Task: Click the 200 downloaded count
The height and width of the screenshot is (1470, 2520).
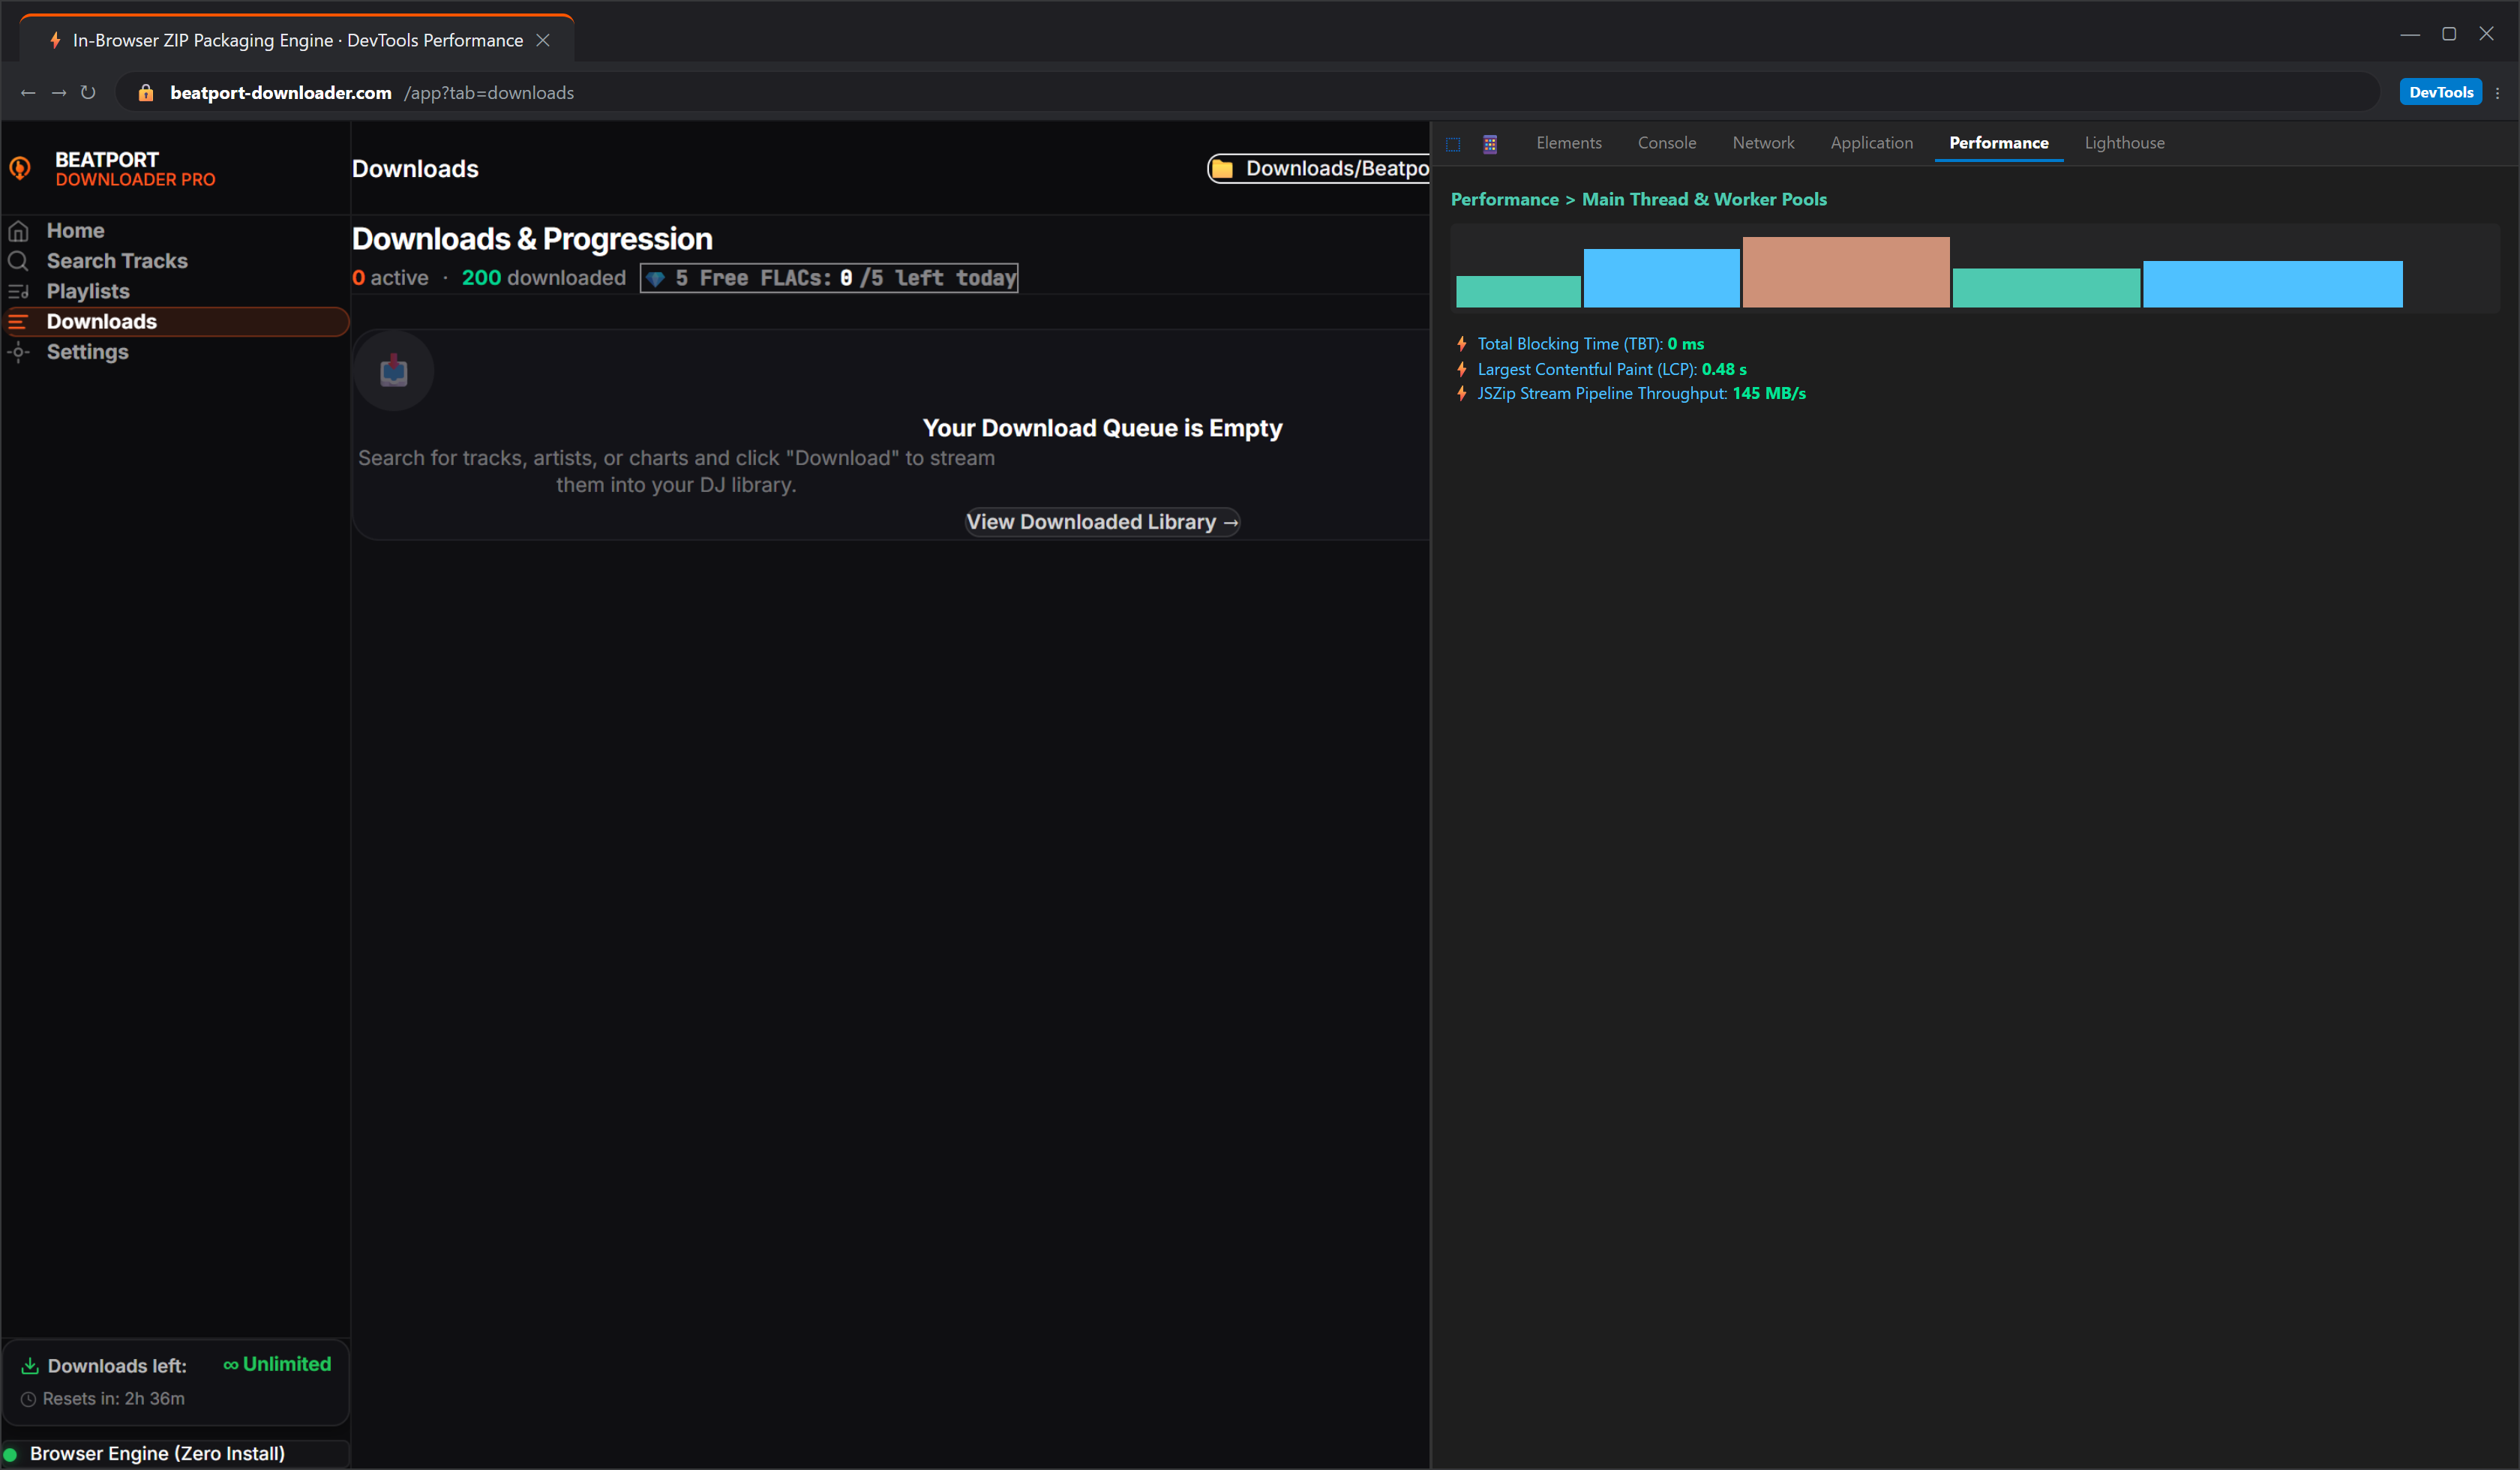Action: (x=543, y=278)
